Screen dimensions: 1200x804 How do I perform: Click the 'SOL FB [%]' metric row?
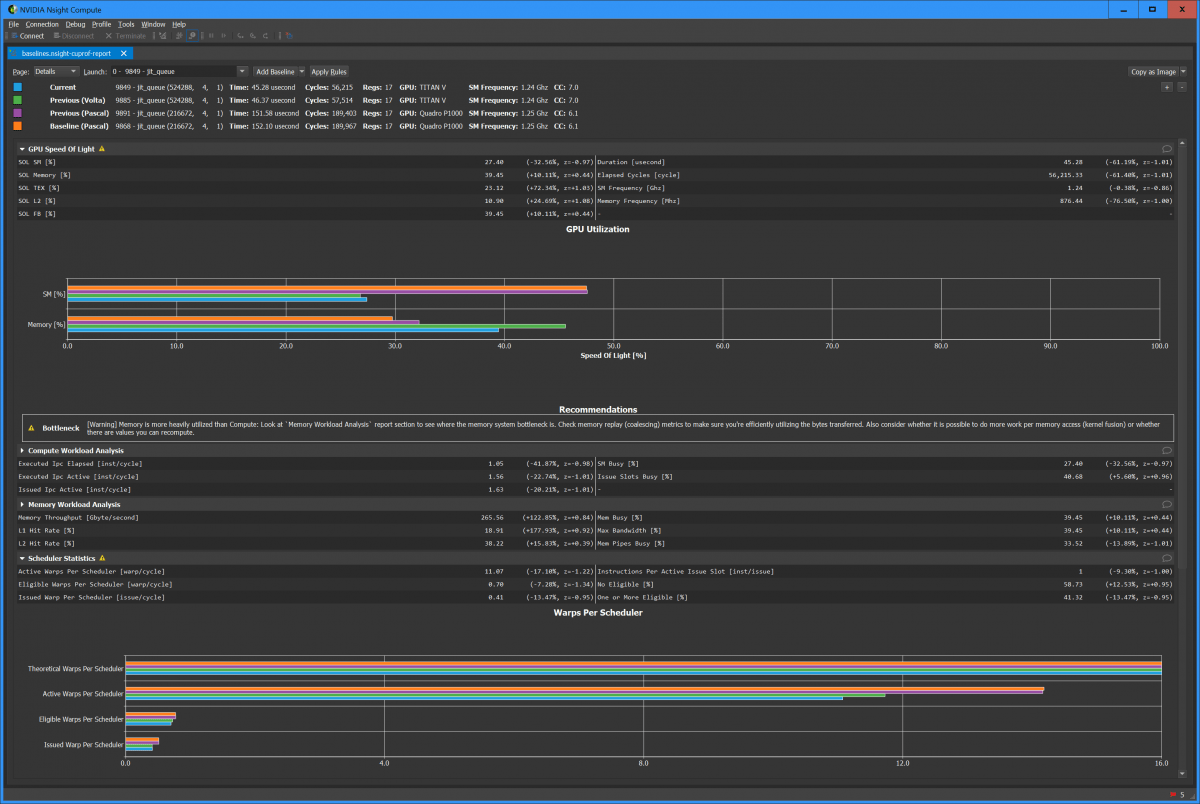tap(305, 214)
